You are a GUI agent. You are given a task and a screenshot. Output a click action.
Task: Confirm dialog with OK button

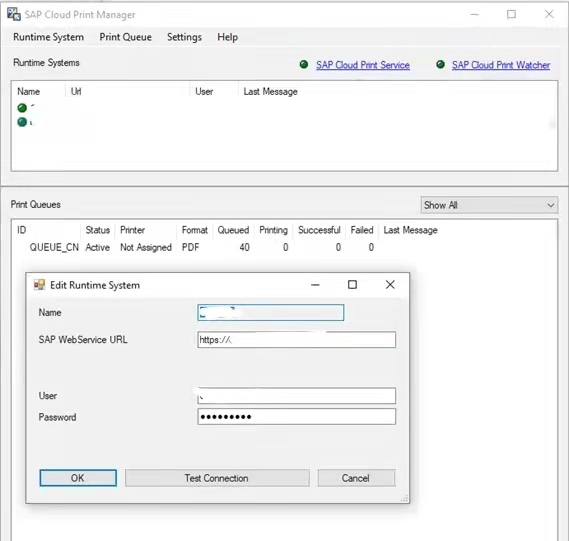pos(78,478)
